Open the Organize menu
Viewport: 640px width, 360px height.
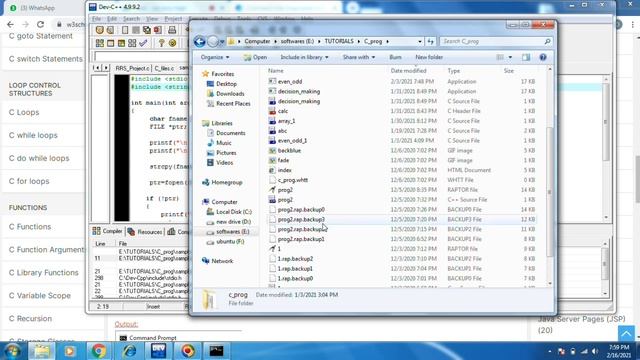tap(215, 57)
